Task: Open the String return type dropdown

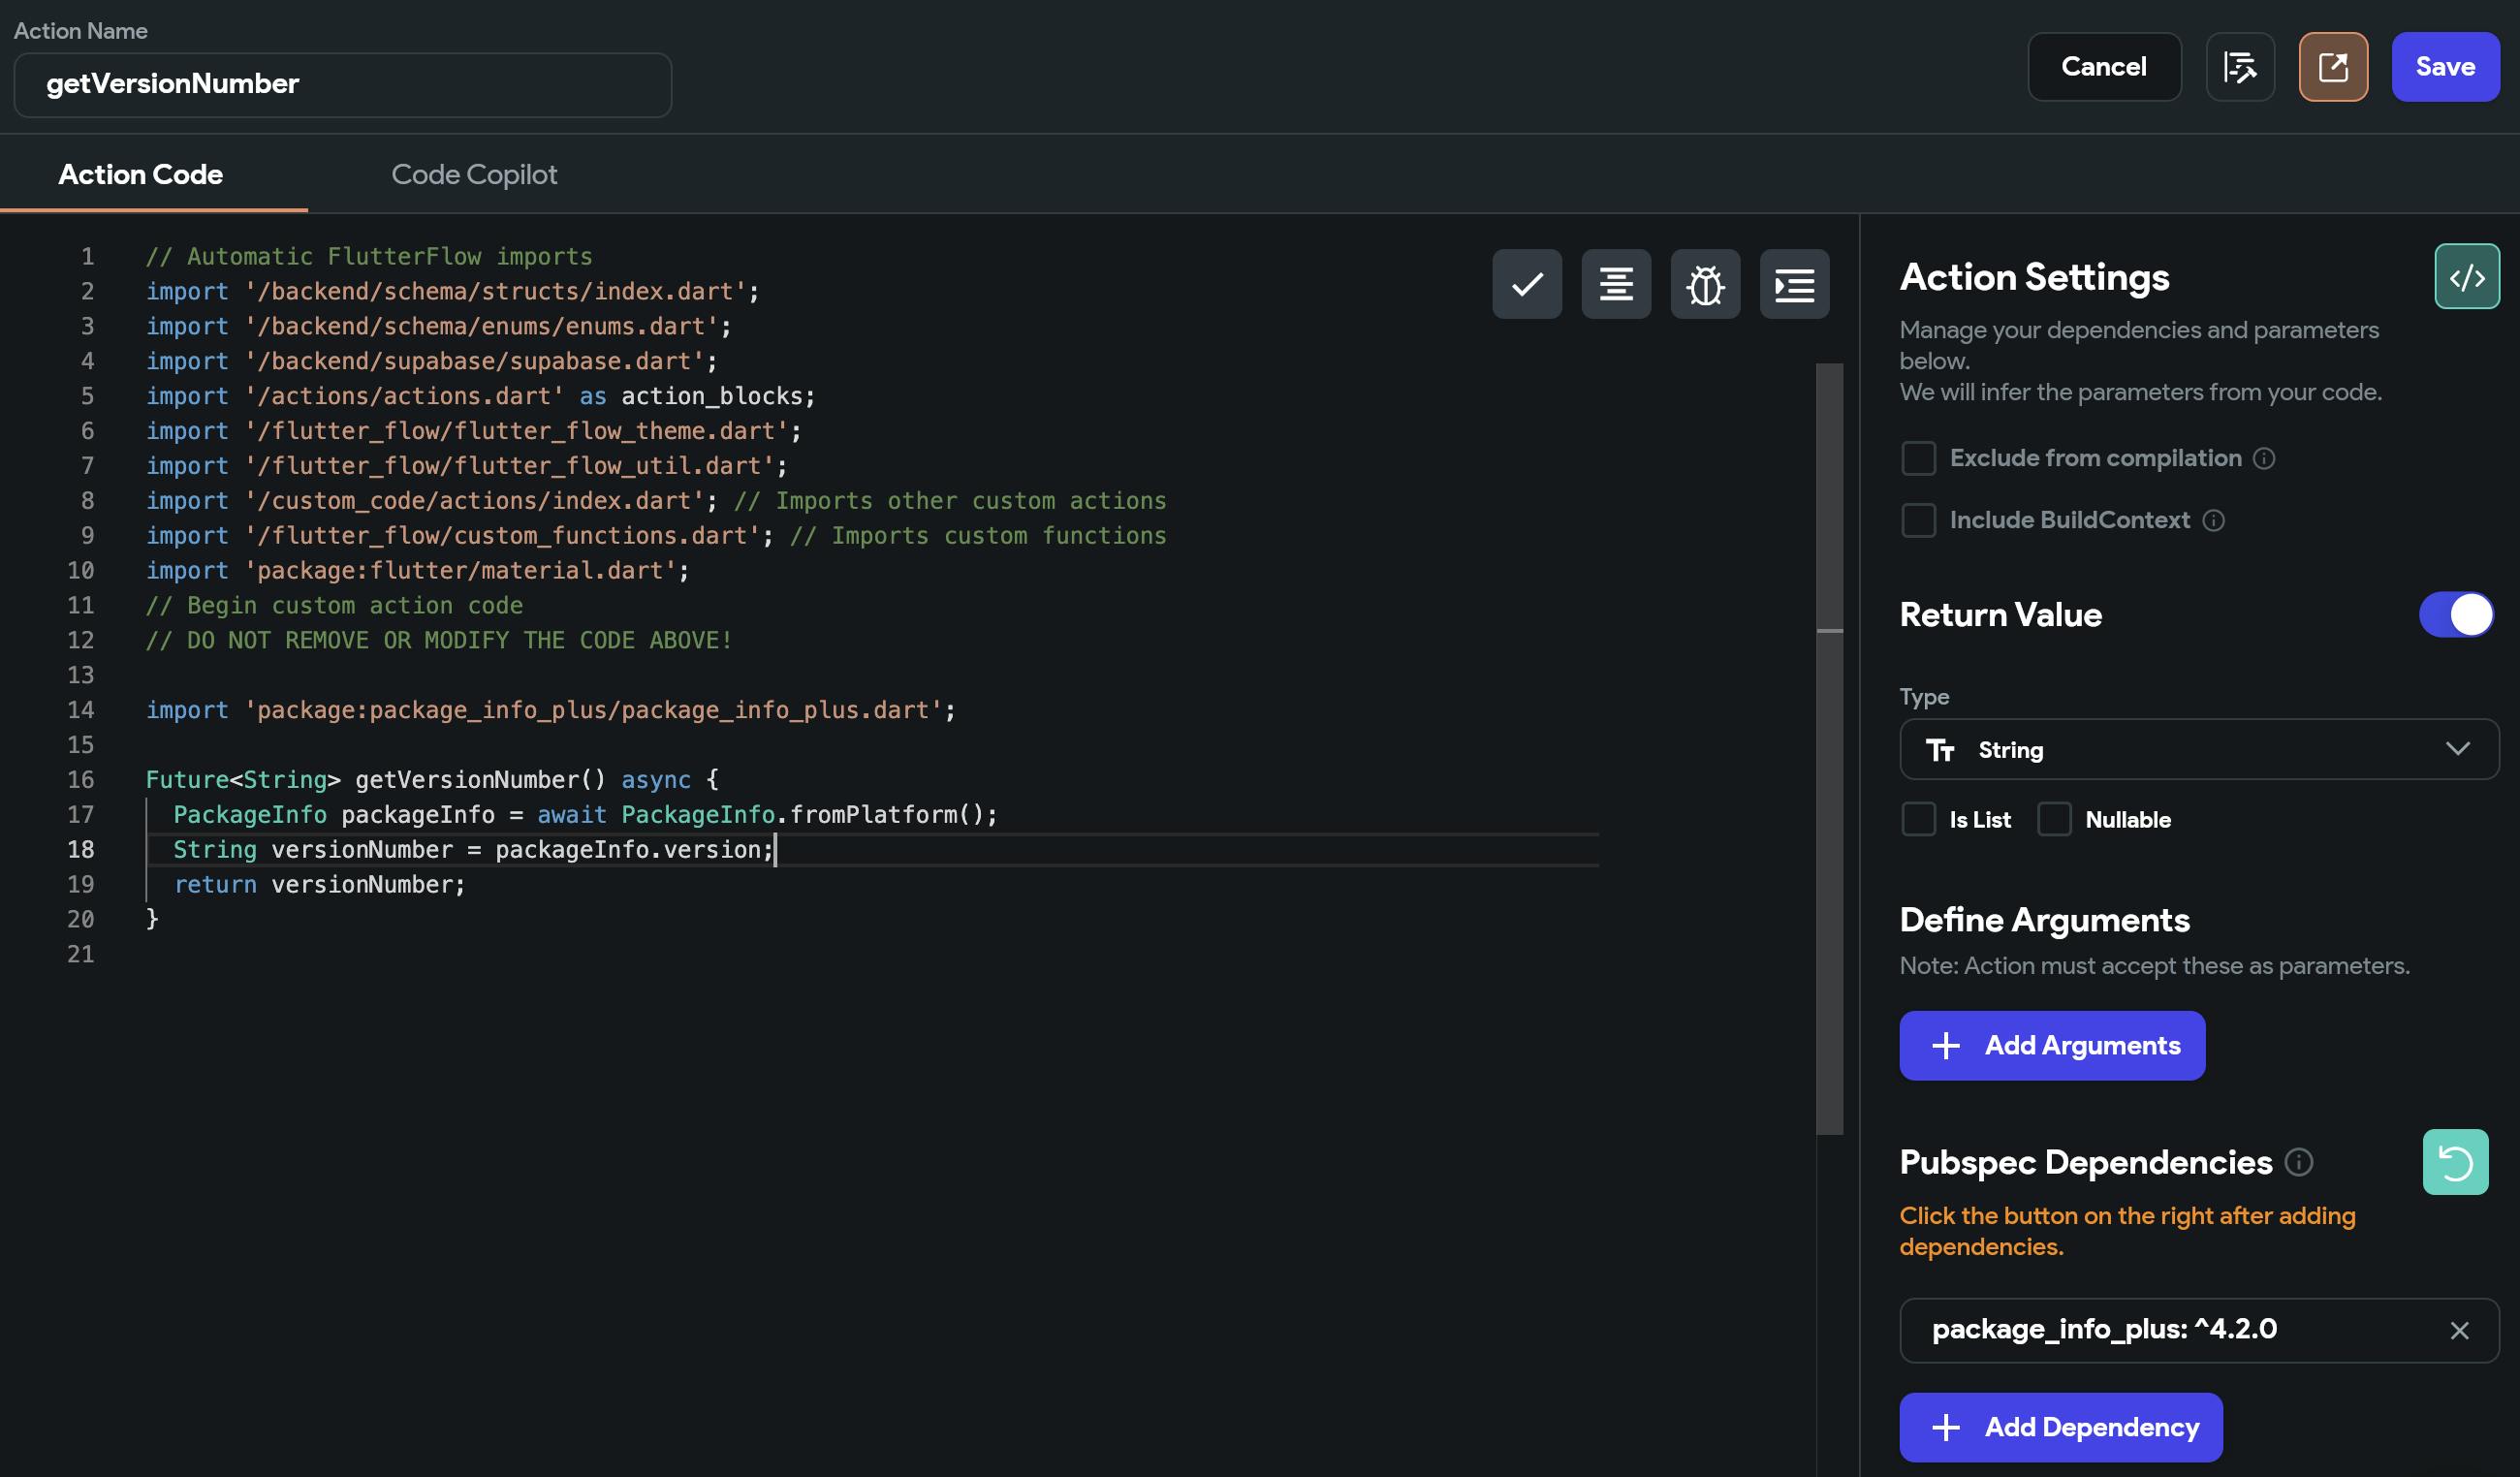Action: coord(2198,749)
